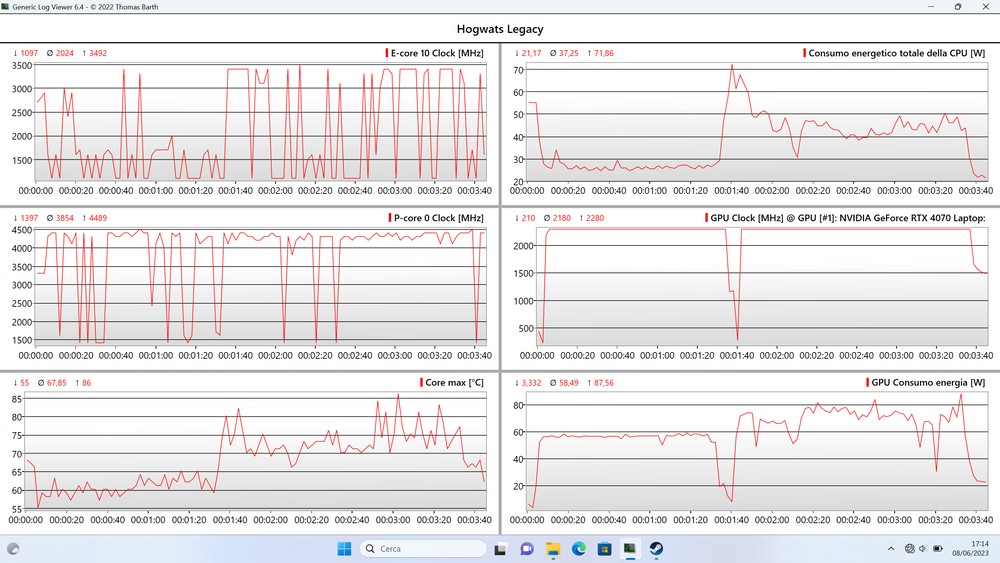The image size is (1000, 563).
Task: Click the Core max [°C] label
Action: pos(454,383)
